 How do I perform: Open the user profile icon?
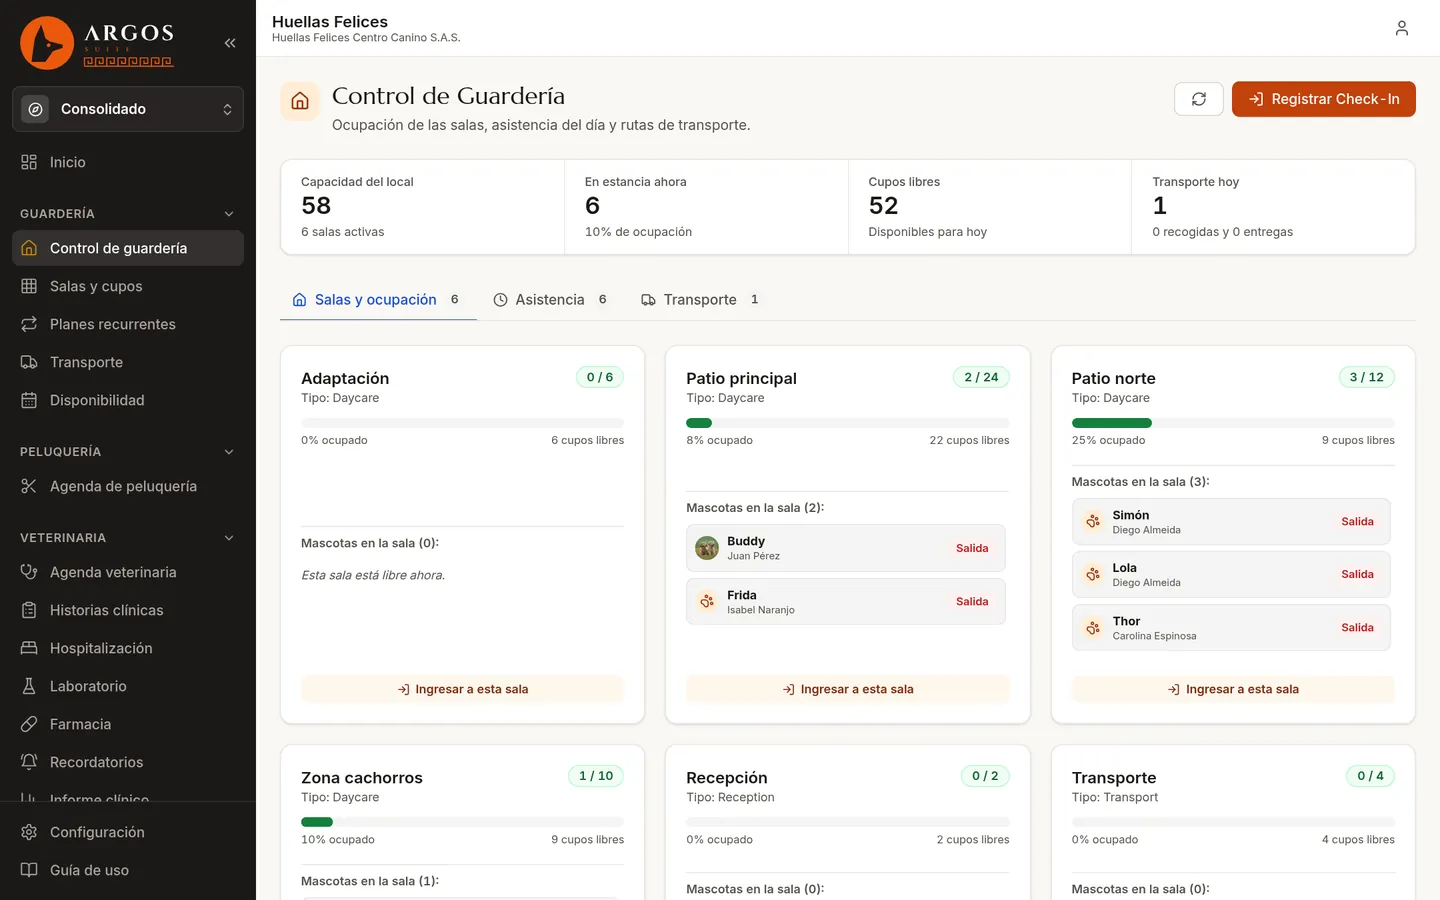point(1402,28)
